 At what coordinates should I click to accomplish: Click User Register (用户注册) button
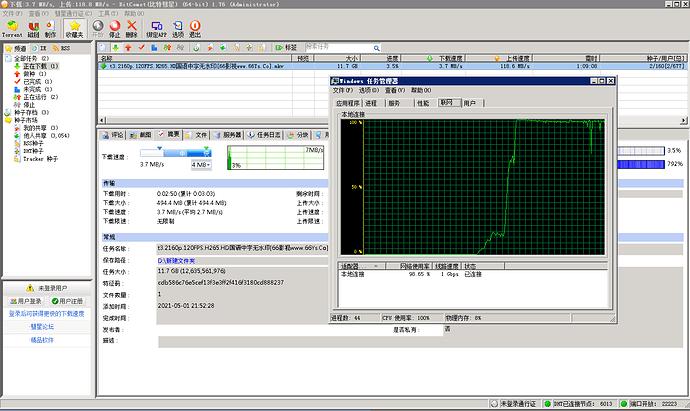(67, 301)
